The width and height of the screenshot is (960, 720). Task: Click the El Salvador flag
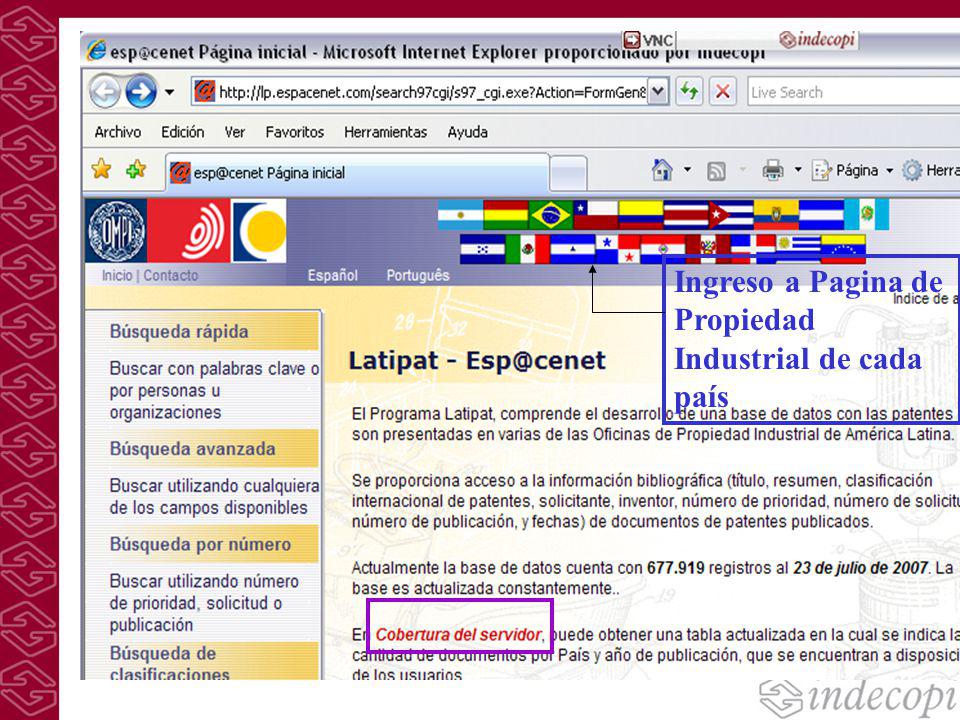(x=822, y=215)
